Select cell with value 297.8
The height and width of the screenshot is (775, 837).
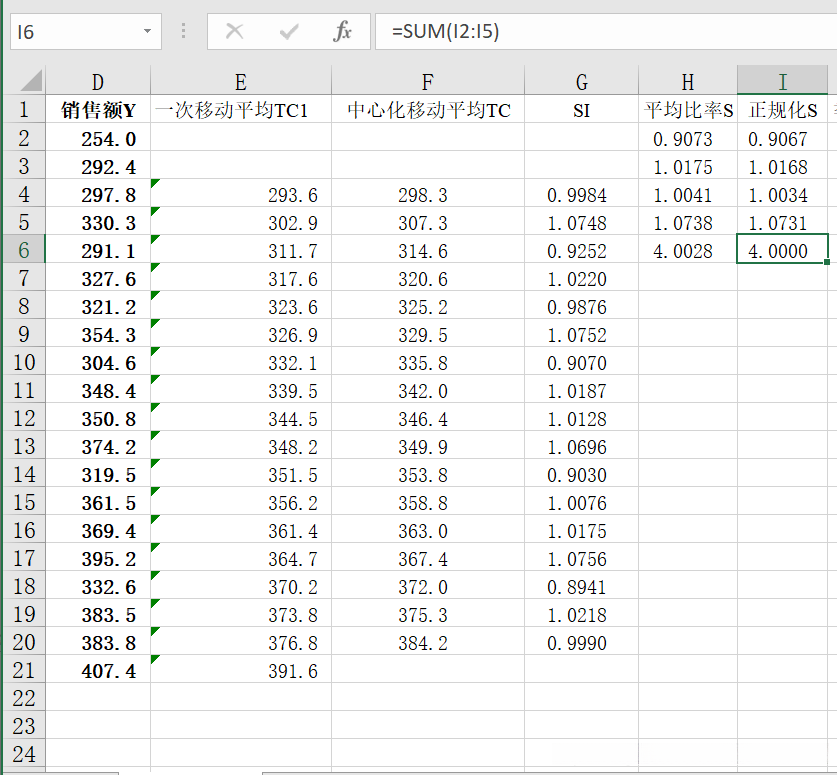point(98,195)
